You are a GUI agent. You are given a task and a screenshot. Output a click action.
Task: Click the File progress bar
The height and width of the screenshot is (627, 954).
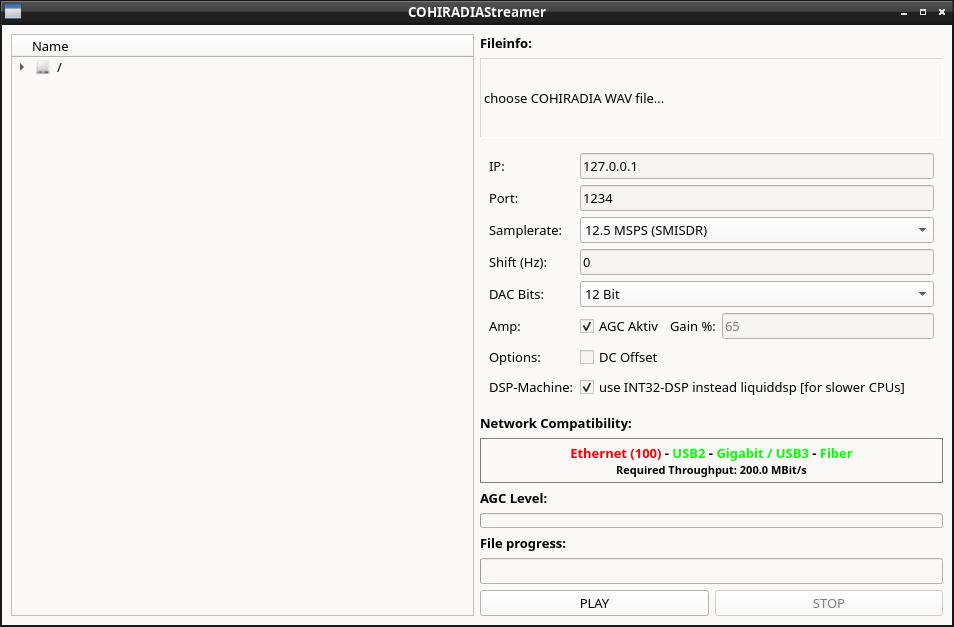[711, 571]
